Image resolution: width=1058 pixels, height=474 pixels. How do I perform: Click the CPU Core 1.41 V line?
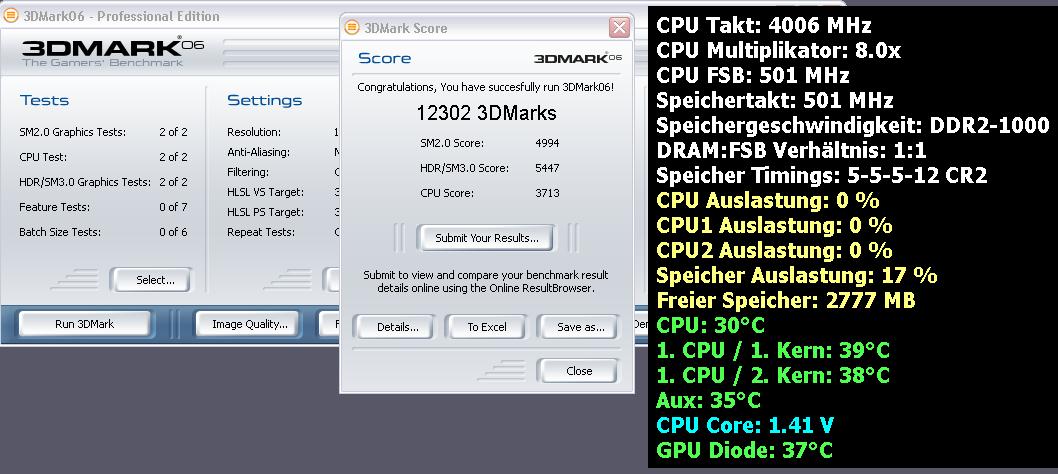tap(745, 425)
